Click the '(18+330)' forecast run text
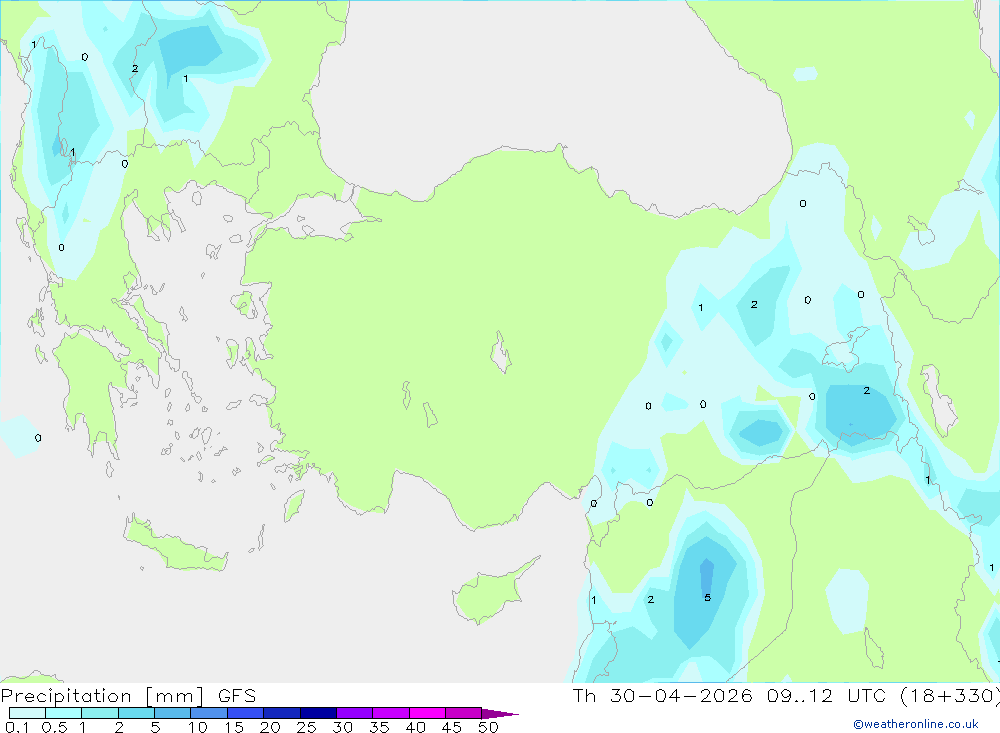Image resolution: width=1000 pixels, height=733 pixels. coord(950,696)
